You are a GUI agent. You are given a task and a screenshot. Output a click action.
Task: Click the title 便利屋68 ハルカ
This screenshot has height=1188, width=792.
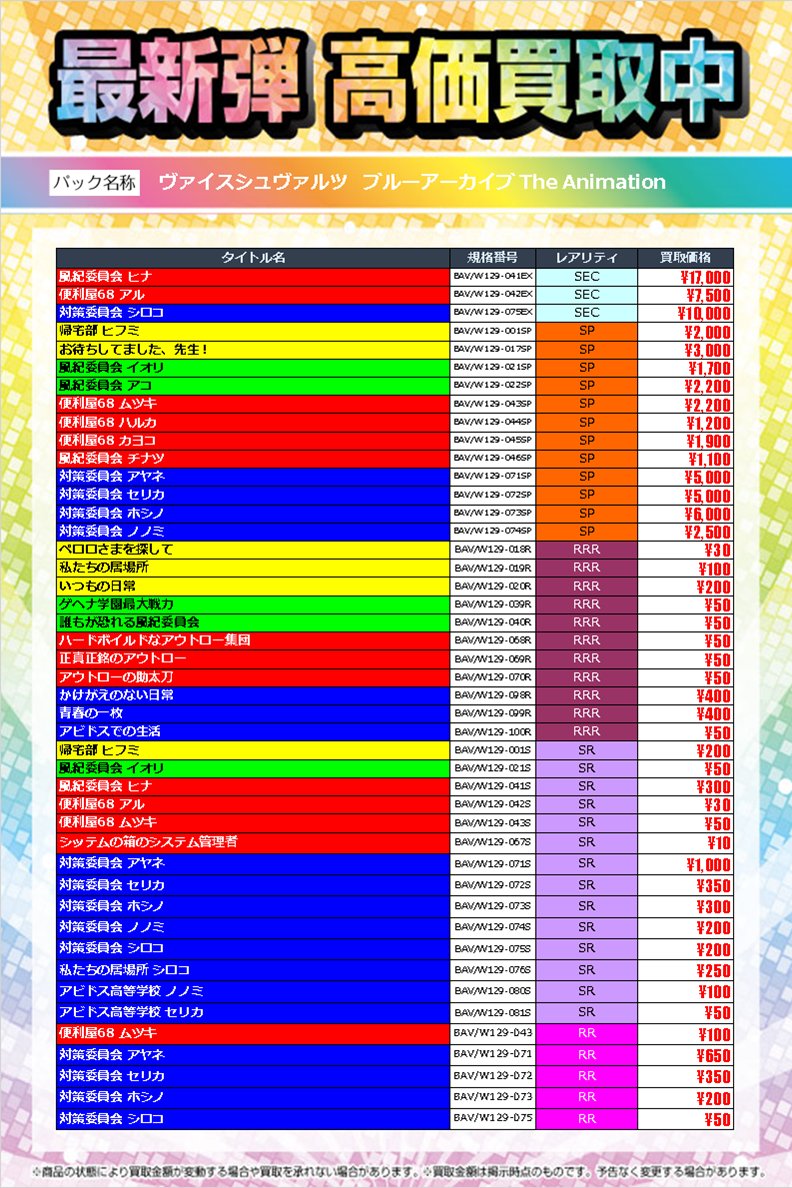click(108, 422)
